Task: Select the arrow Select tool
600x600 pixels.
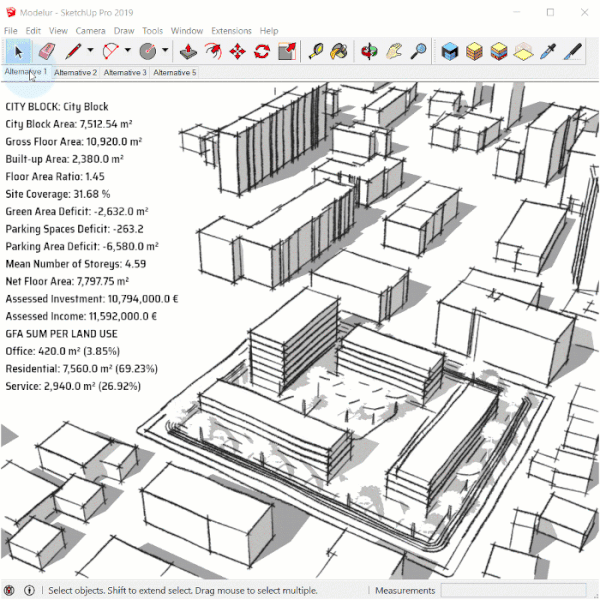Action: tap(18, 51)
